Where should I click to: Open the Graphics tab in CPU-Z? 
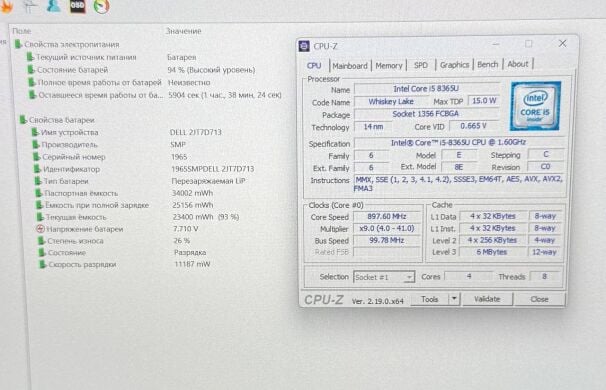(454, 65)
